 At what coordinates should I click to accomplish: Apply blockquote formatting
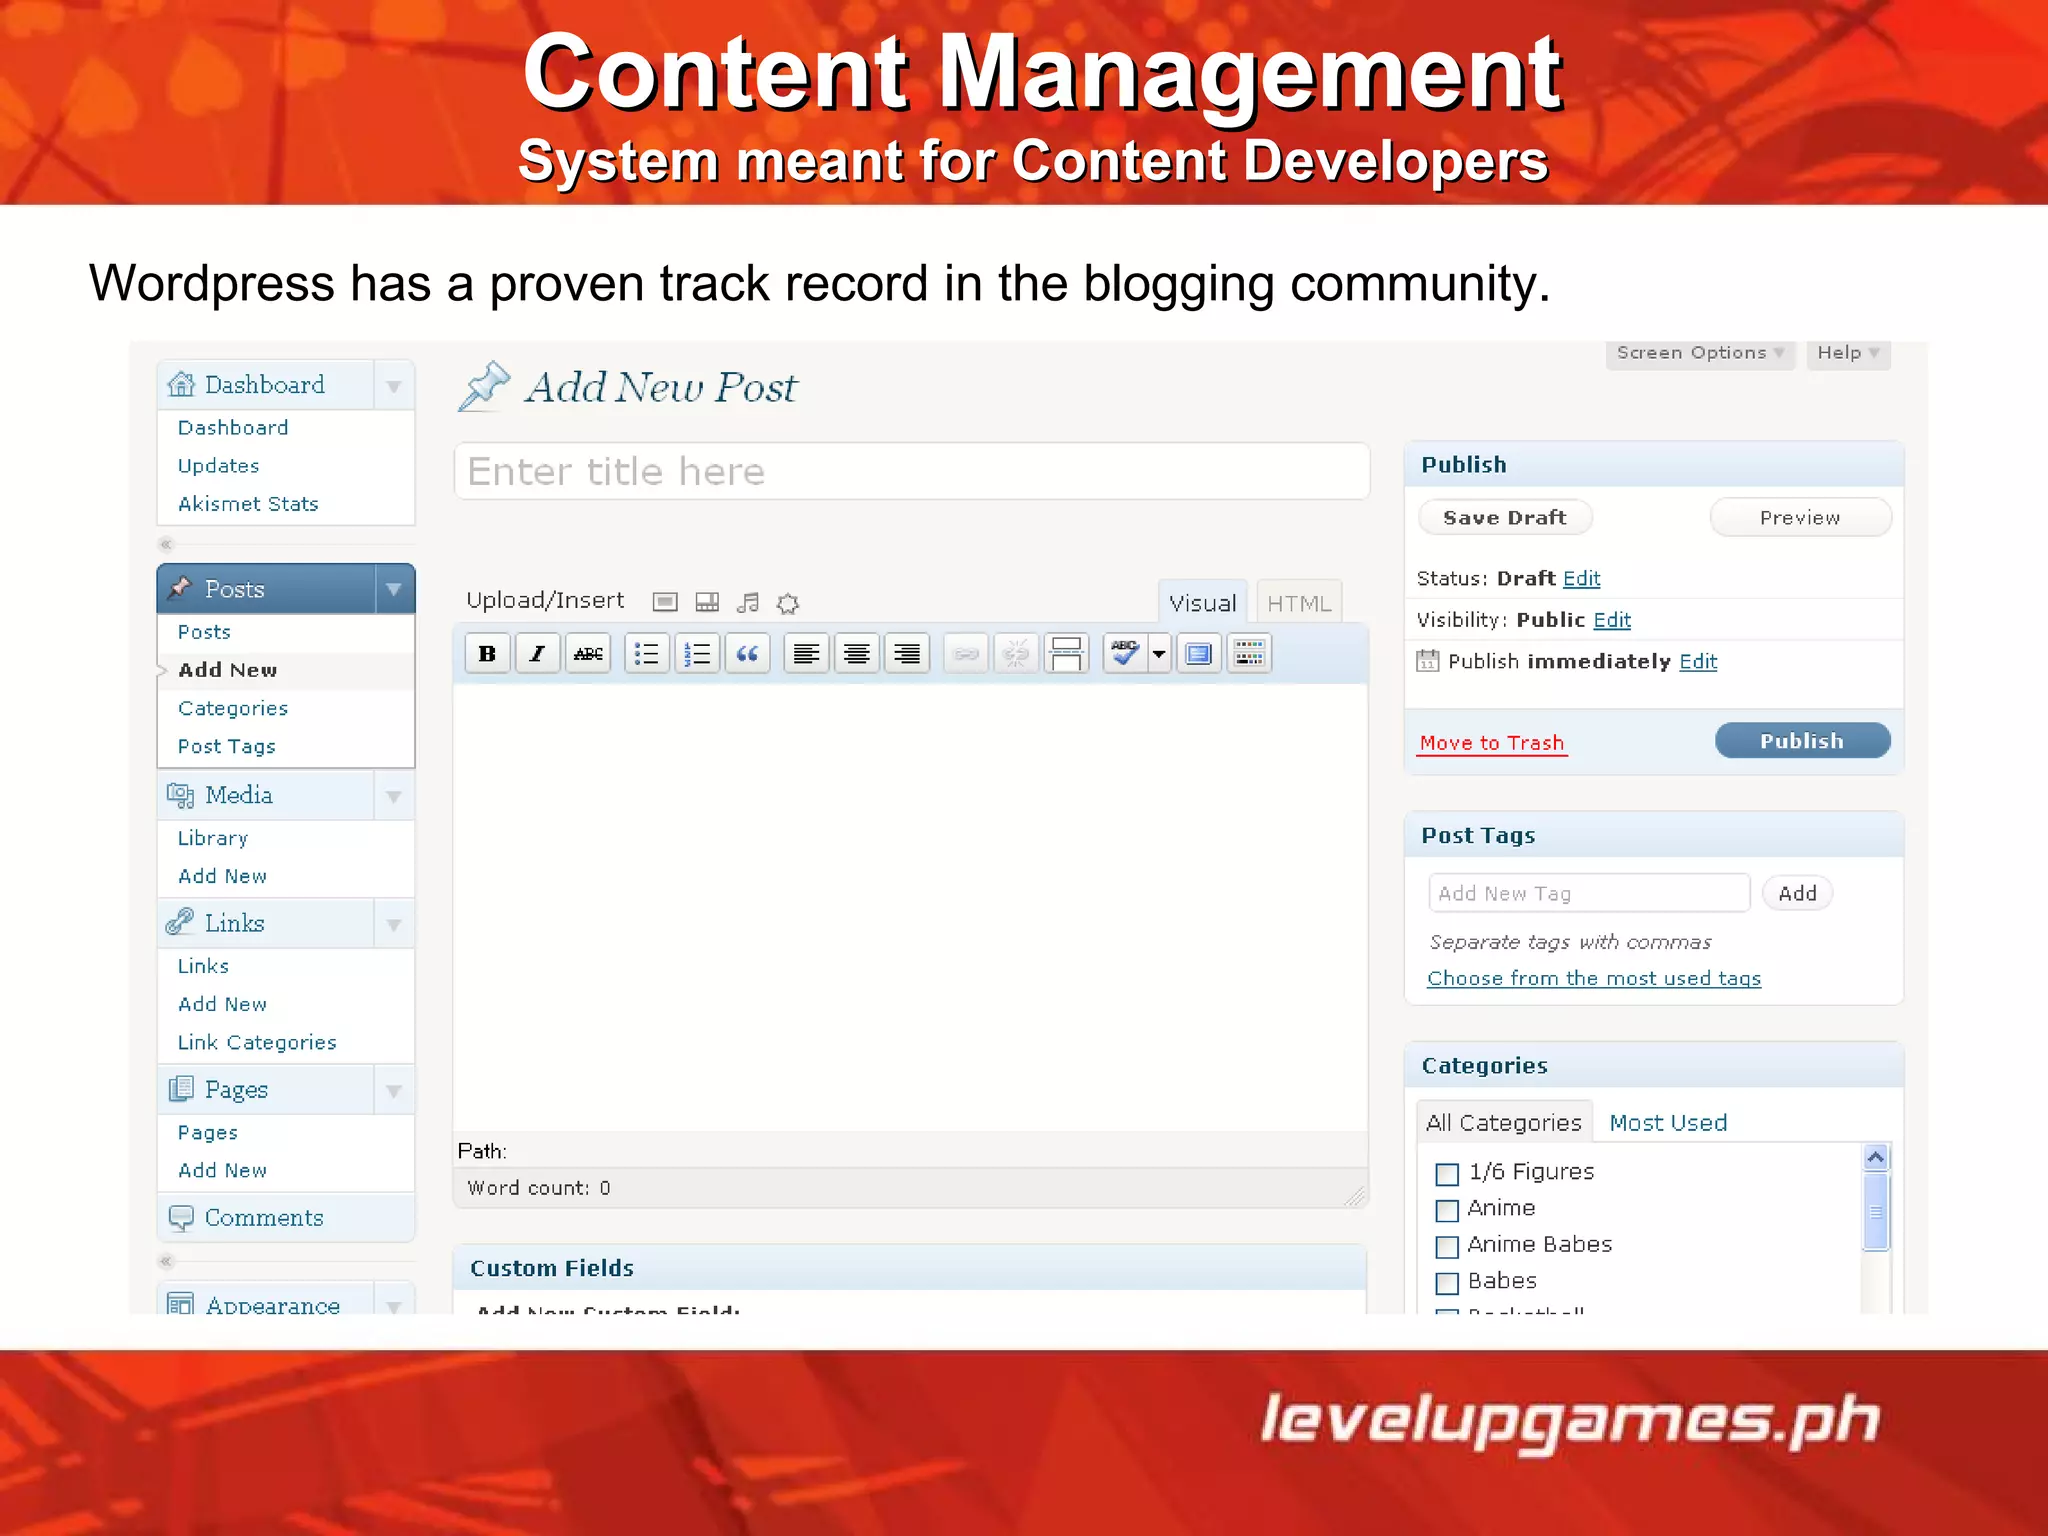747,654
